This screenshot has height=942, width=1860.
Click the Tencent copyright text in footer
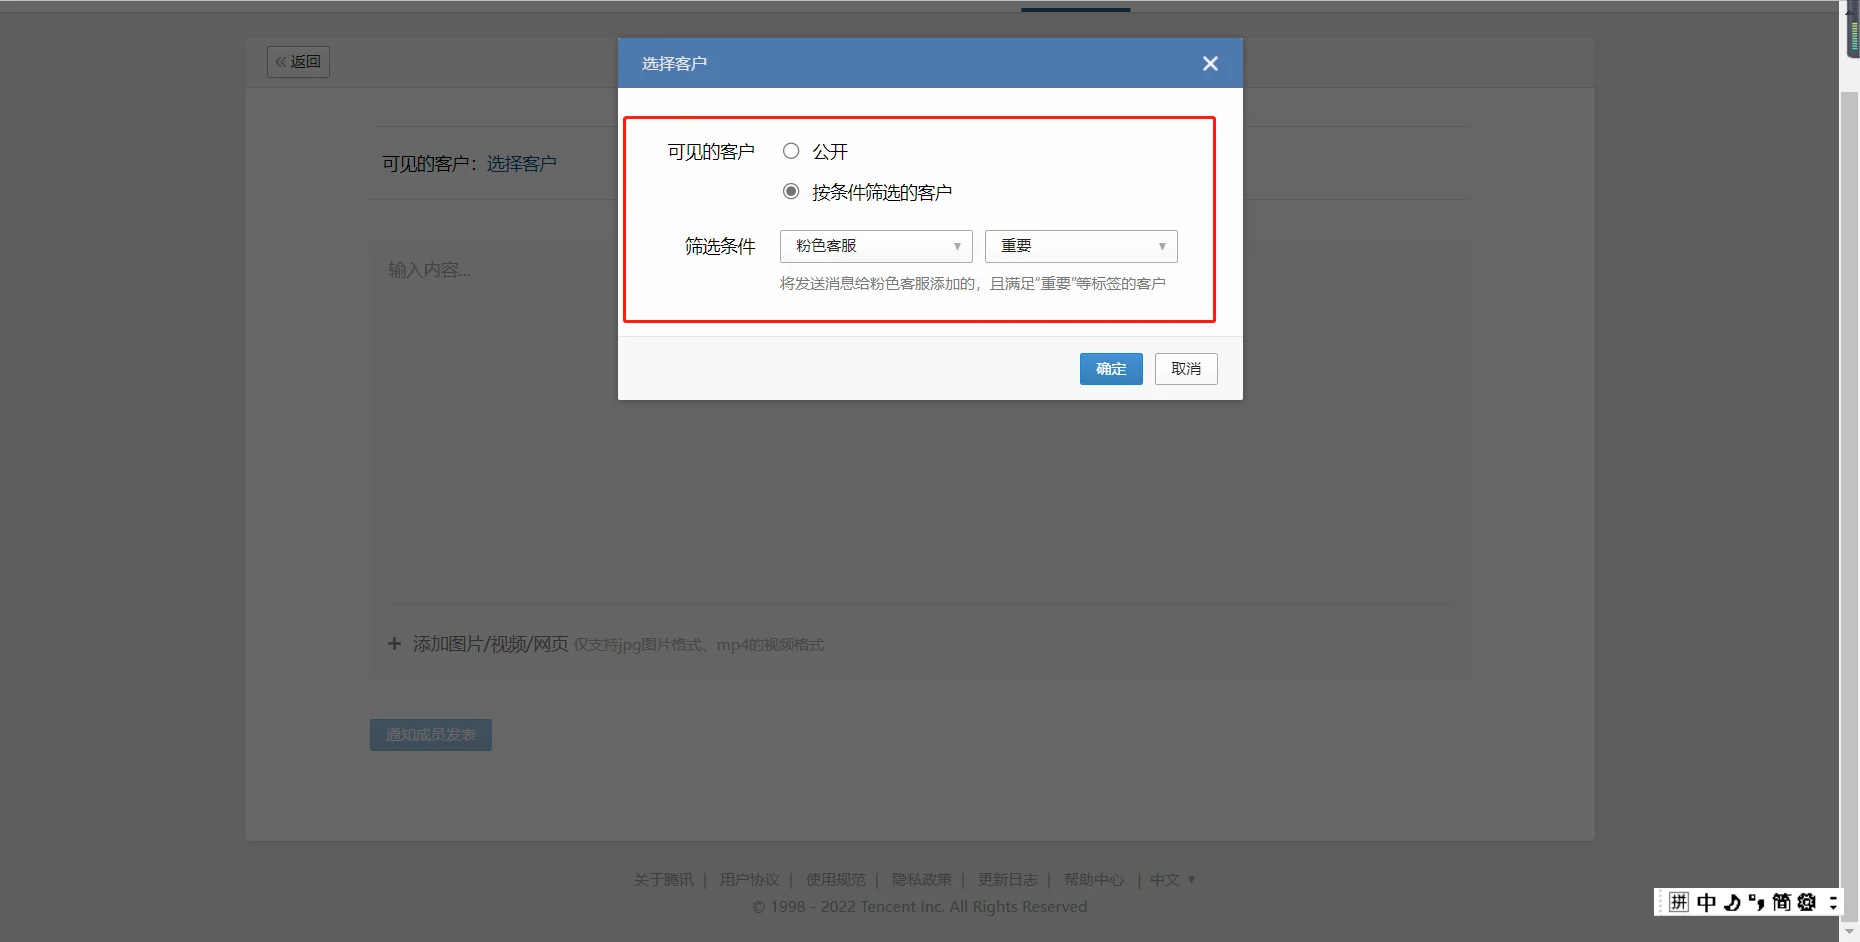920,907
